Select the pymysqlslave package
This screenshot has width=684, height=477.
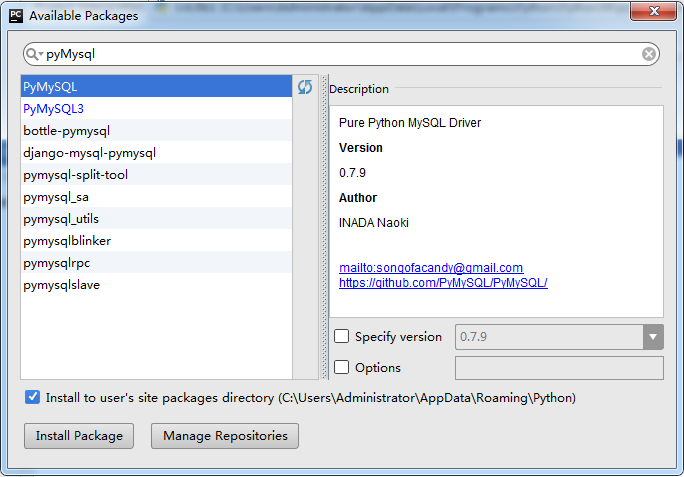pyautogui.click(x=156, y=285)
